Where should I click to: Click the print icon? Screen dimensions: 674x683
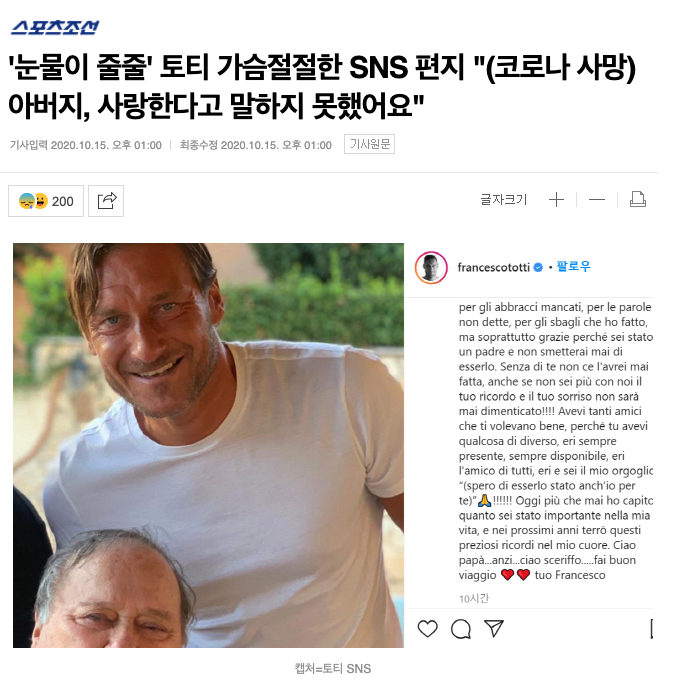638,199
